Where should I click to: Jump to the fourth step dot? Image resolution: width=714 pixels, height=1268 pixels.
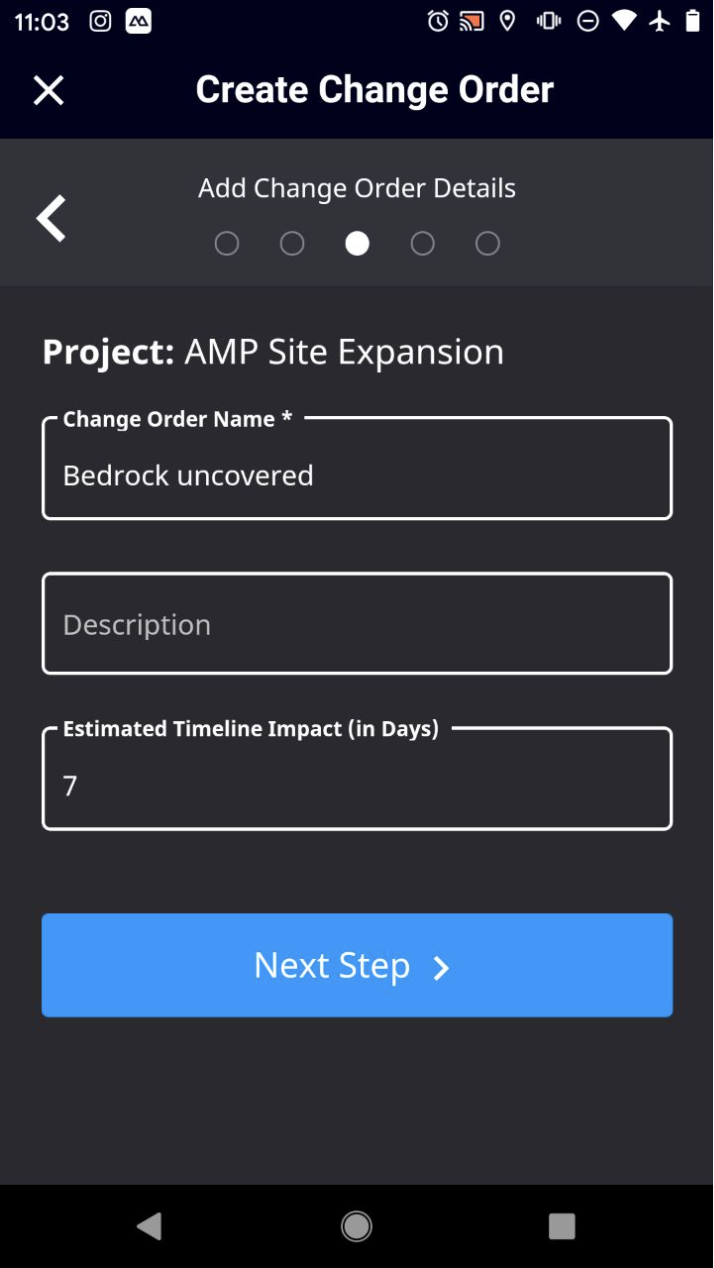click(x=422, y=244)
